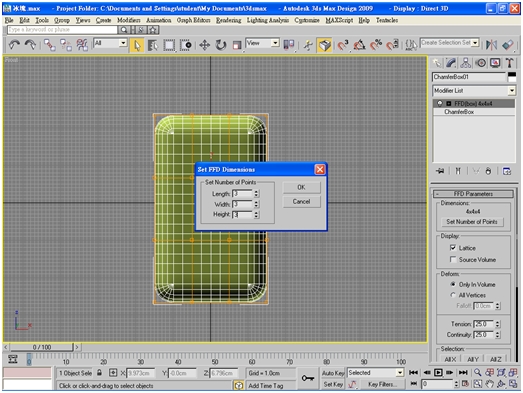This screenshot has width=523, height=393.
Task: Switch to the Display command panel
Action: (495, 63)
